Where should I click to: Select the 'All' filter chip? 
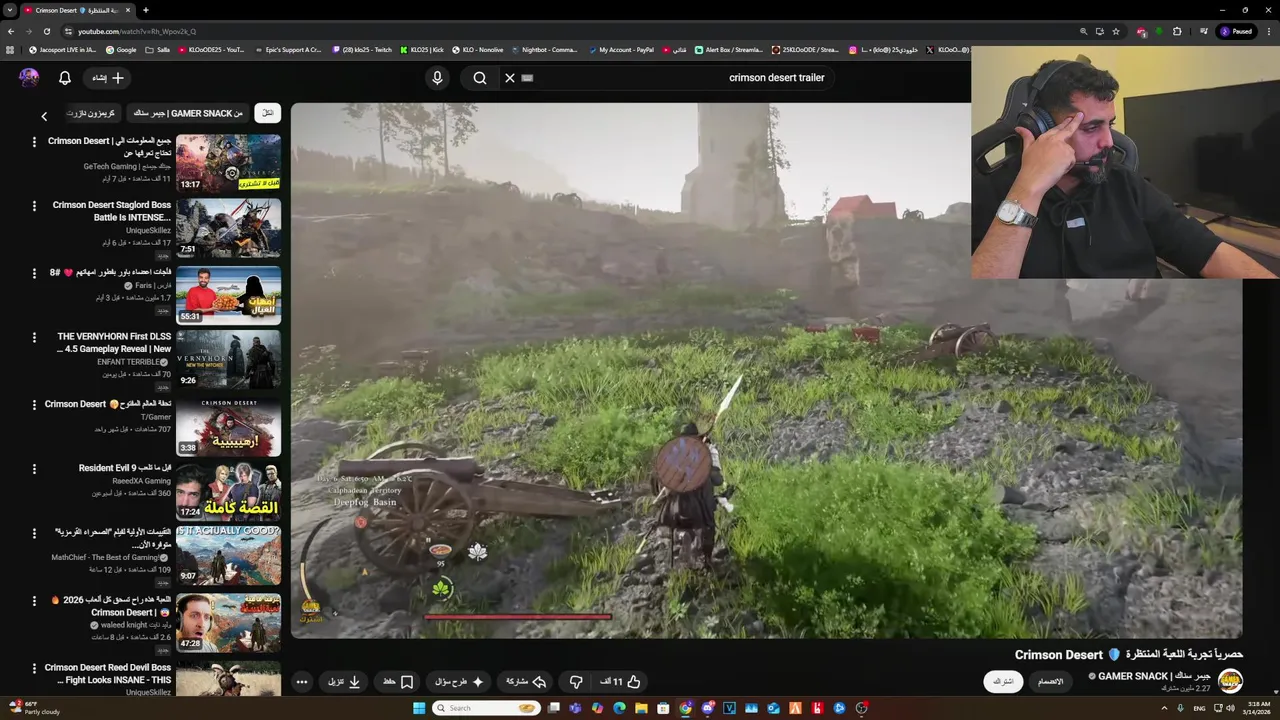(x=268, y=113)
